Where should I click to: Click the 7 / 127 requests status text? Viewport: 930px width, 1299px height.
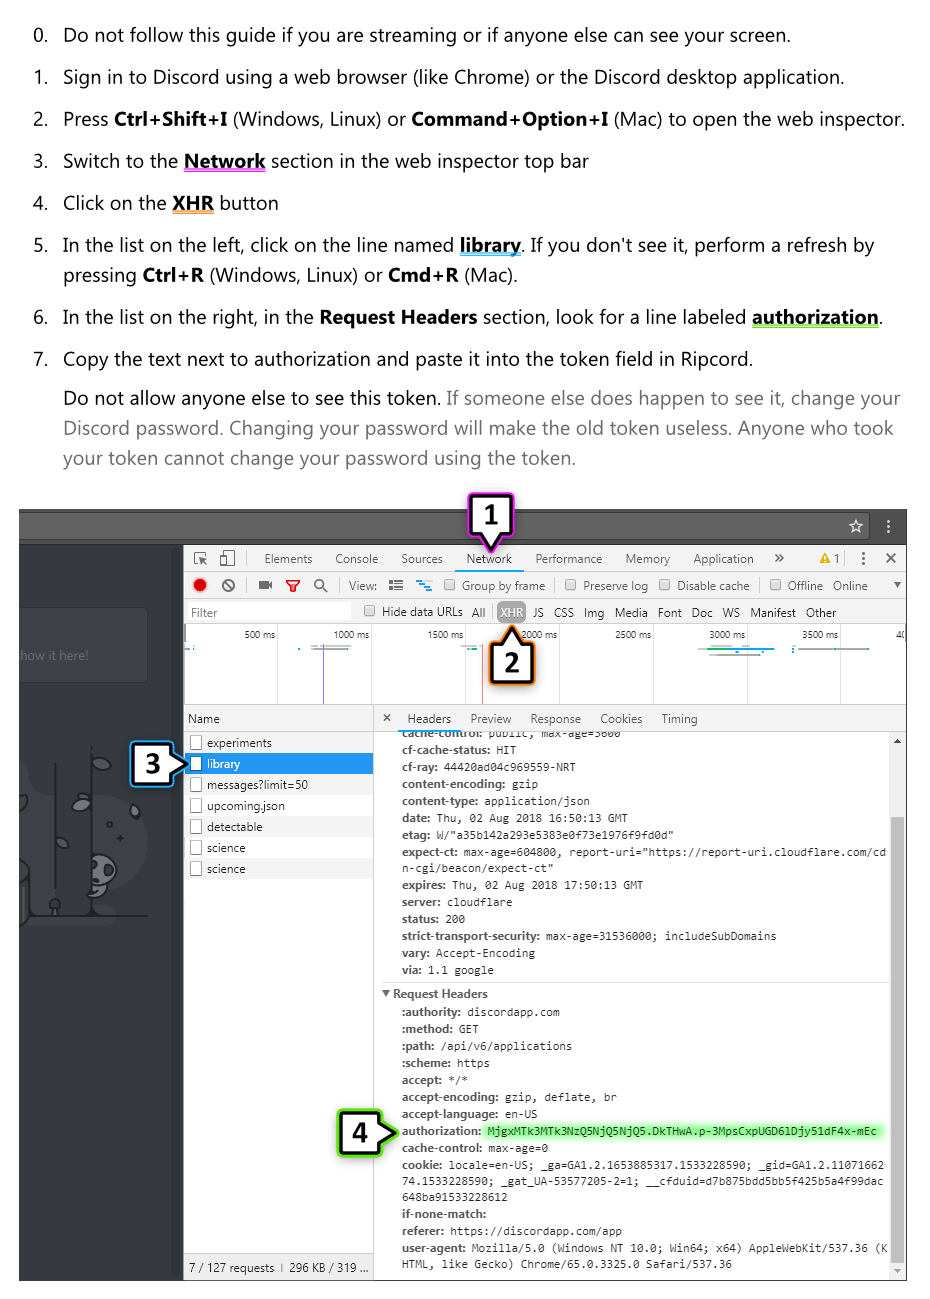[x=231, y=1268]
